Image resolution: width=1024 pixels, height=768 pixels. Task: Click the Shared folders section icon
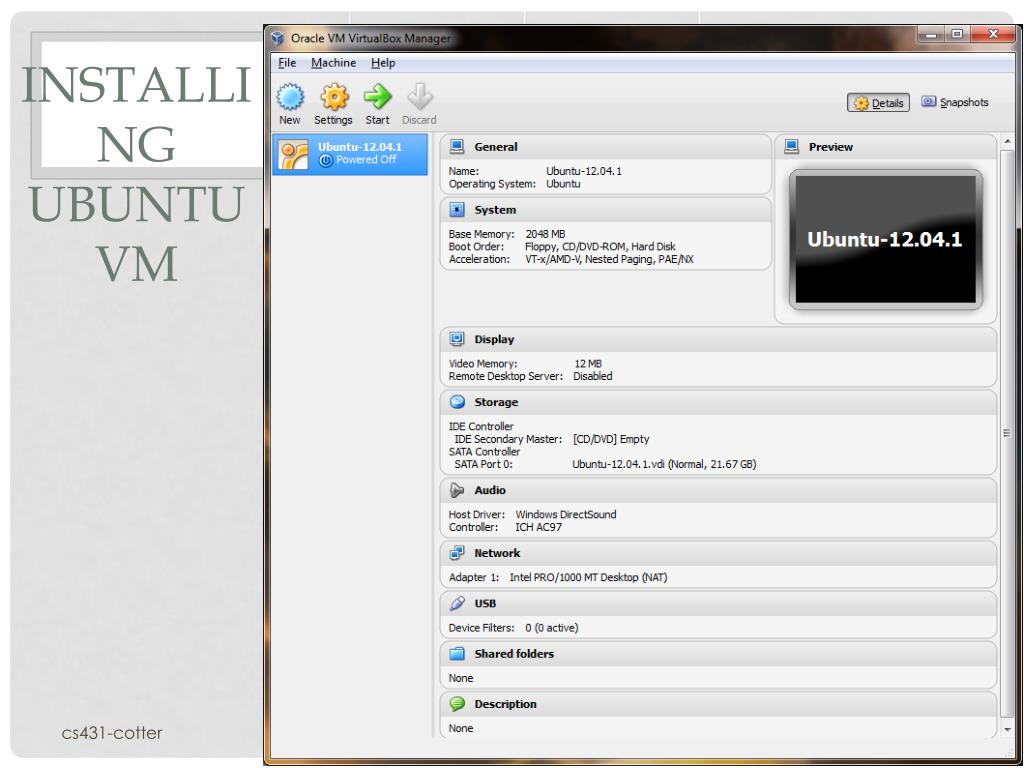[x=457, y=654]
